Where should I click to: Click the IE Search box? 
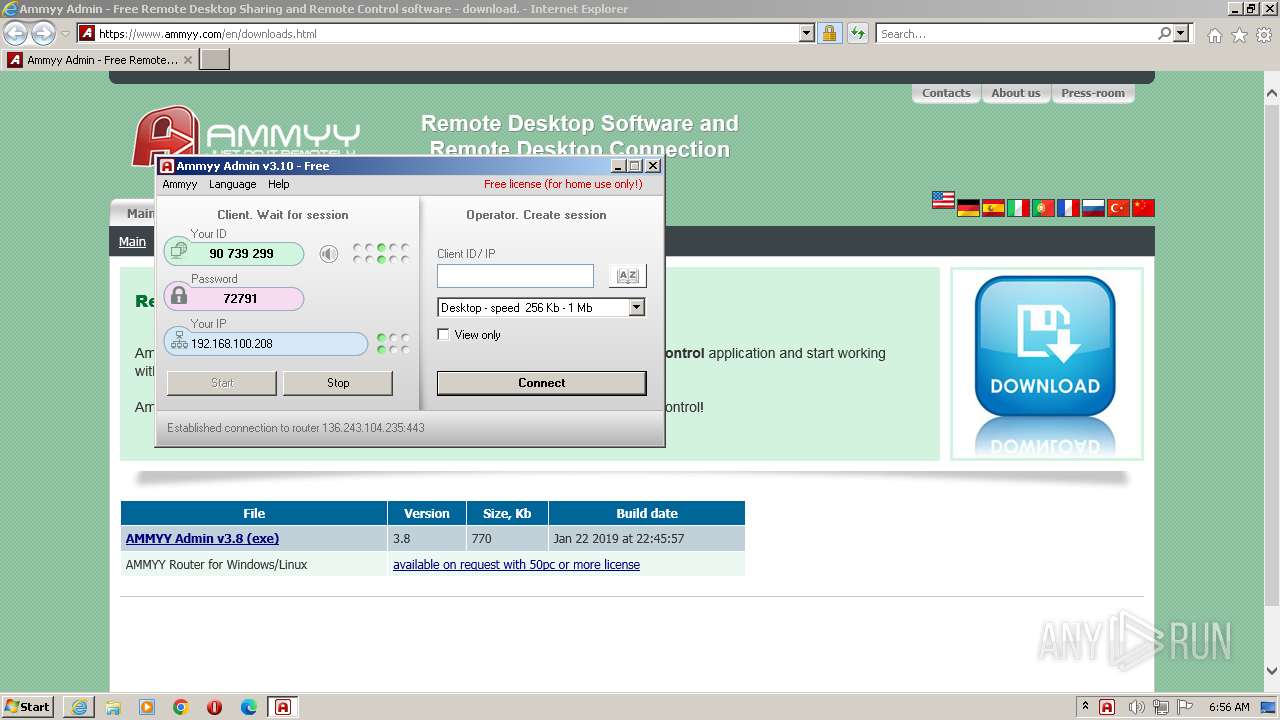[x=1016, y=33]
